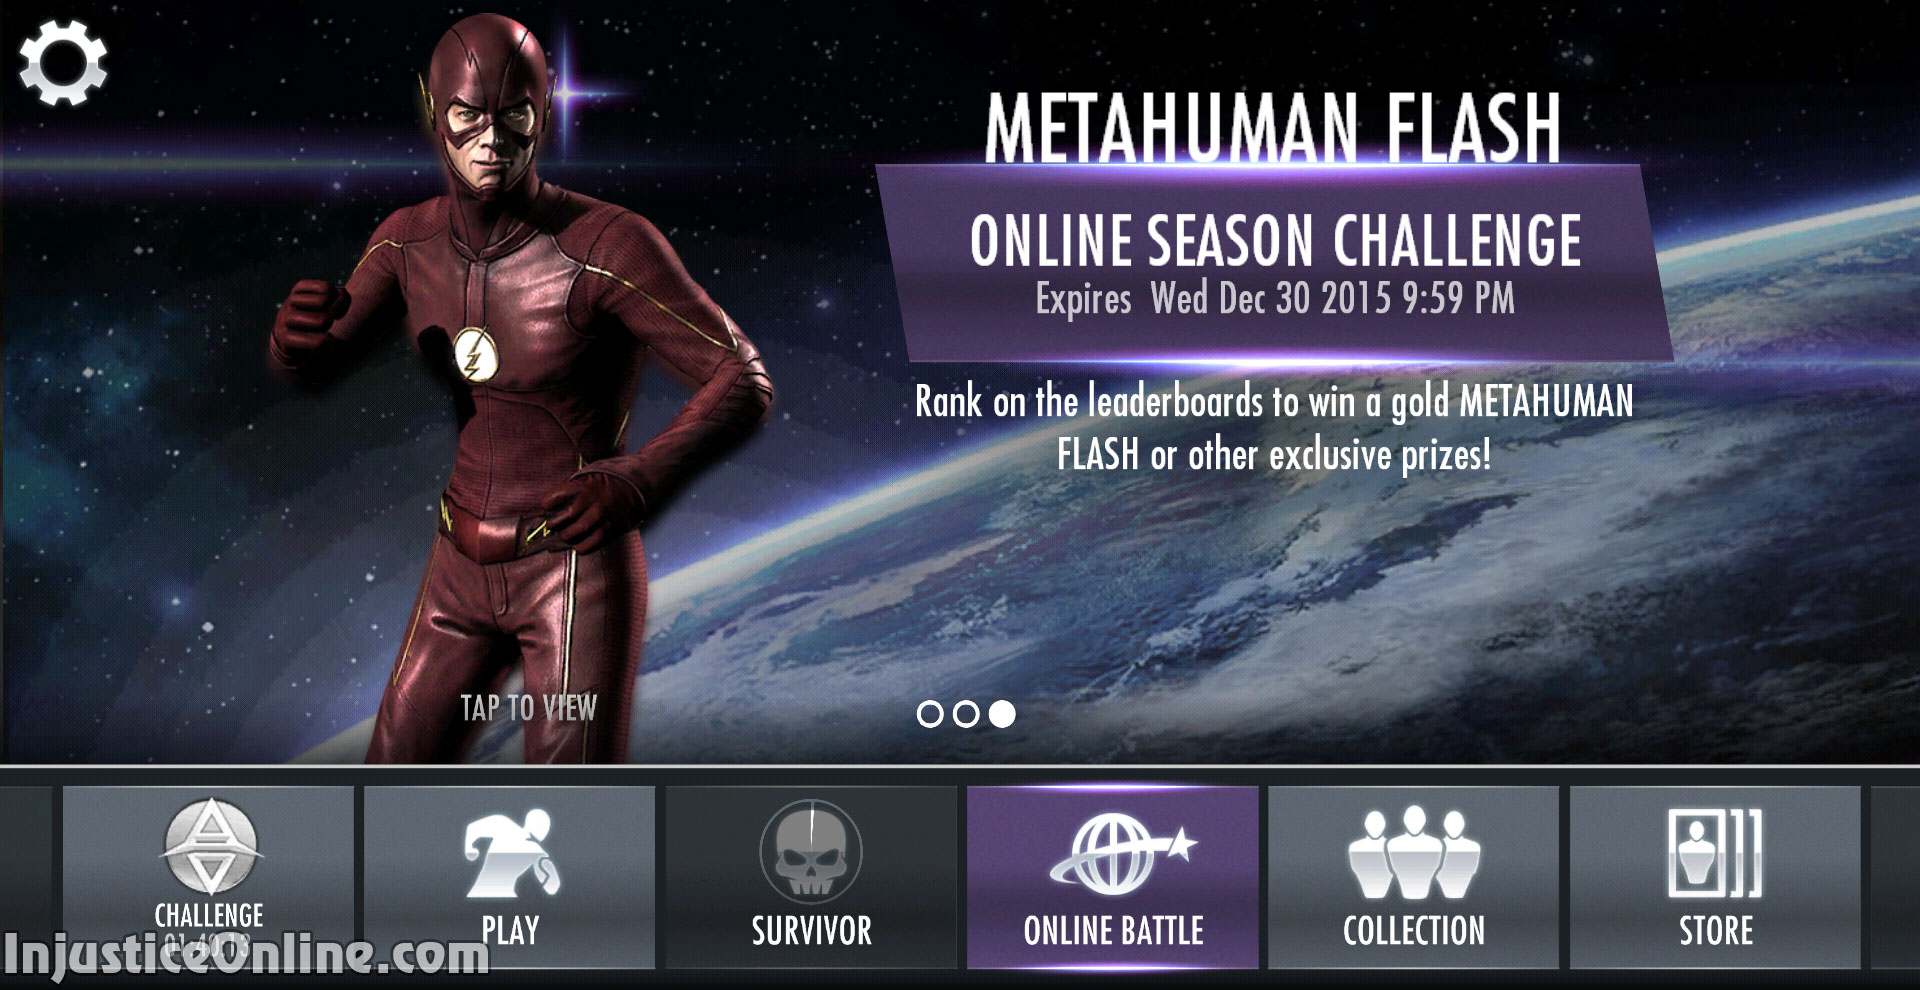Tap the Flash lightning chest emblem
1920x990 pixels.
pyautogui.click(x=475, y=356)
